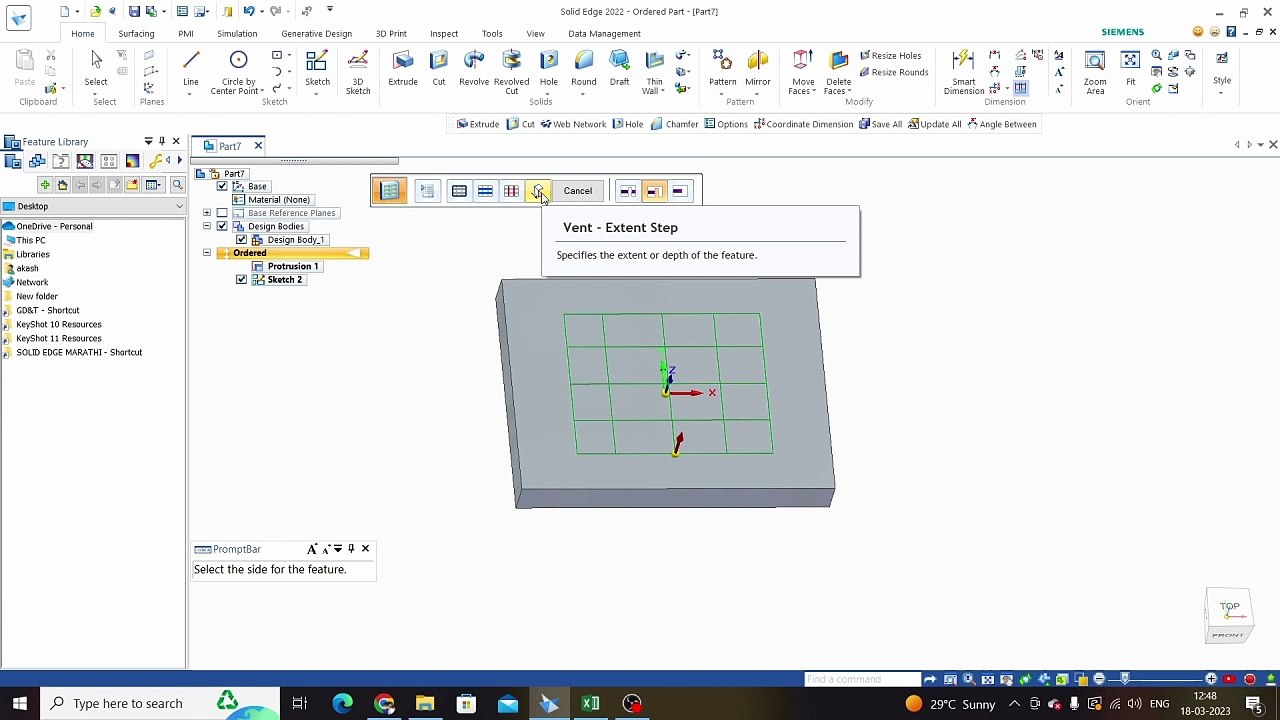Switch to the Simulation ribbon tab
Image resolution: width=1280 pixels, height=720 pixels.
237,34
